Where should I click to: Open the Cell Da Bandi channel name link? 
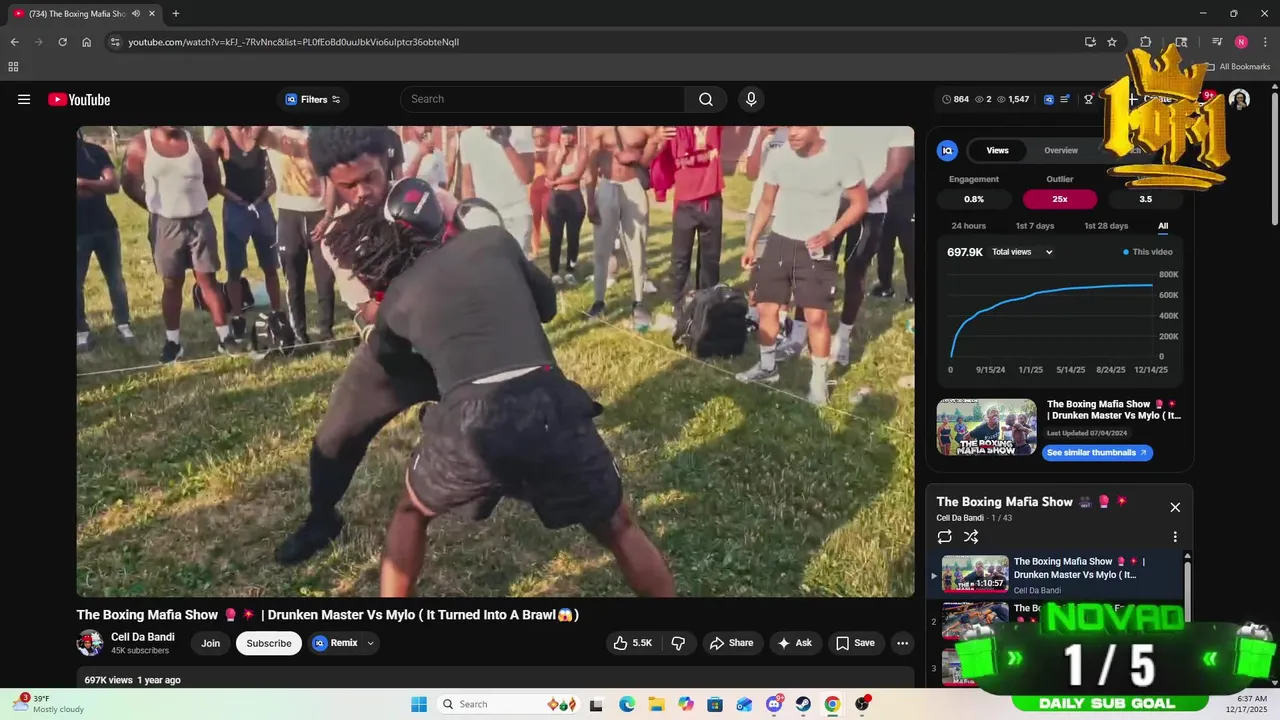coord(143,637)
